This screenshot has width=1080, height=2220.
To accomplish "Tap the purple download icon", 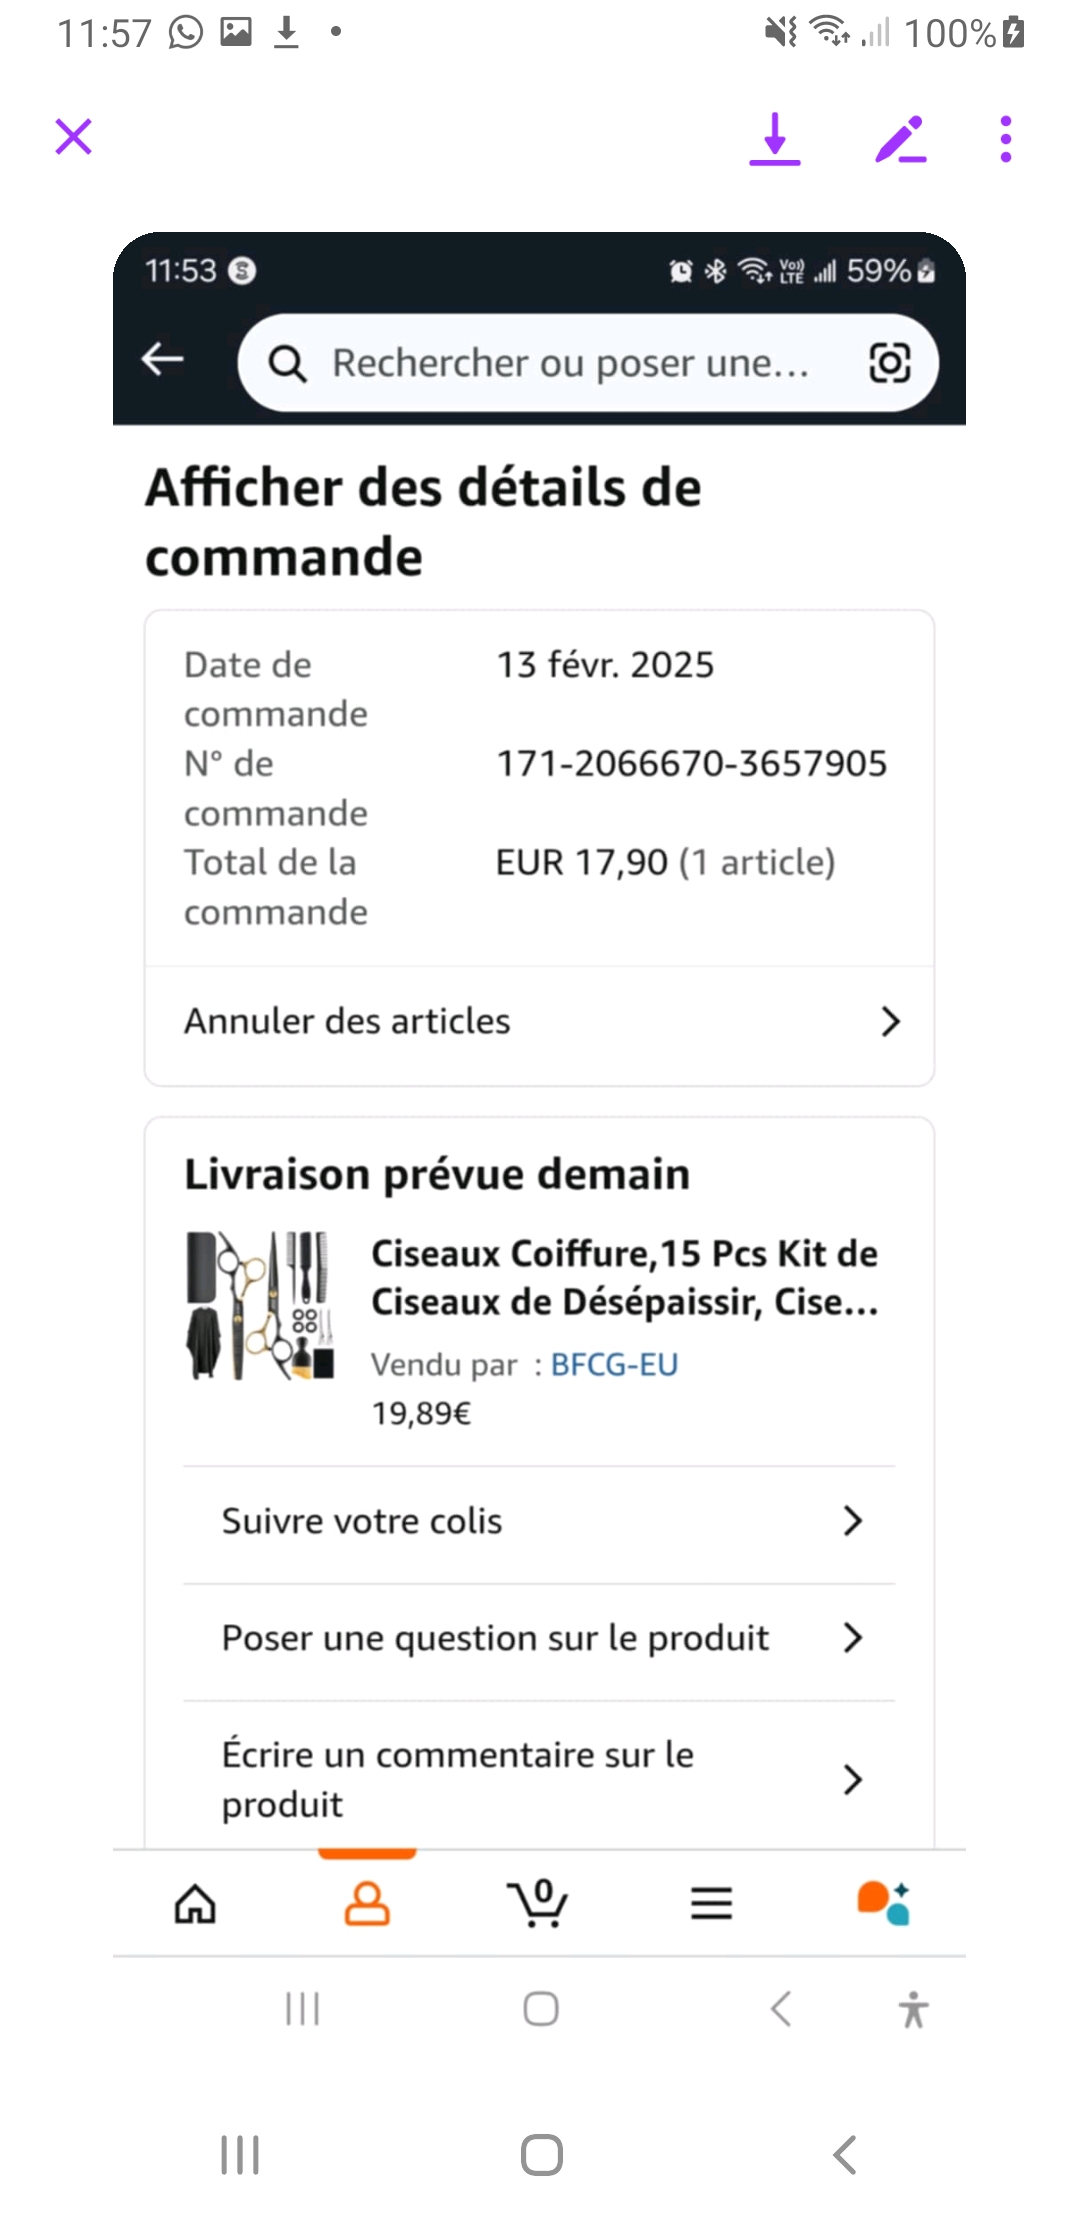I will click(x=775, y=138).
